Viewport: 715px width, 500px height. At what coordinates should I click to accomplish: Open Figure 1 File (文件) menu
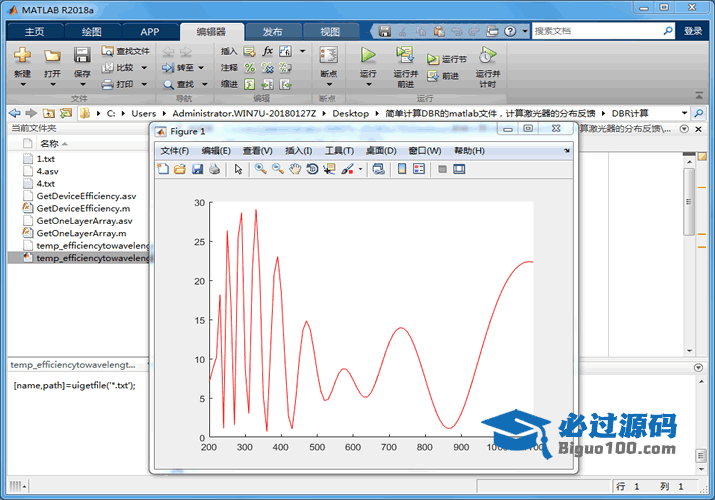click(175, 151)
